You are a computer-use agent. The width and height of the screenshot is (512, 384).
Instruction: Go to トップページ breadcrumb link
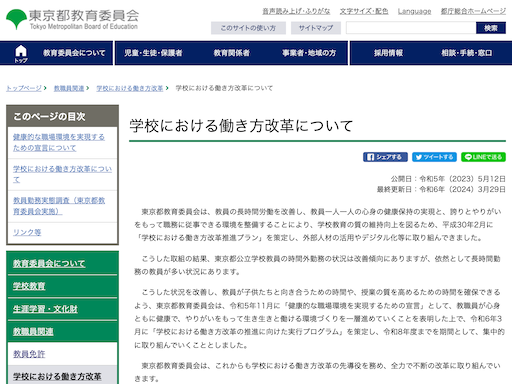click(x=24, y=88)
